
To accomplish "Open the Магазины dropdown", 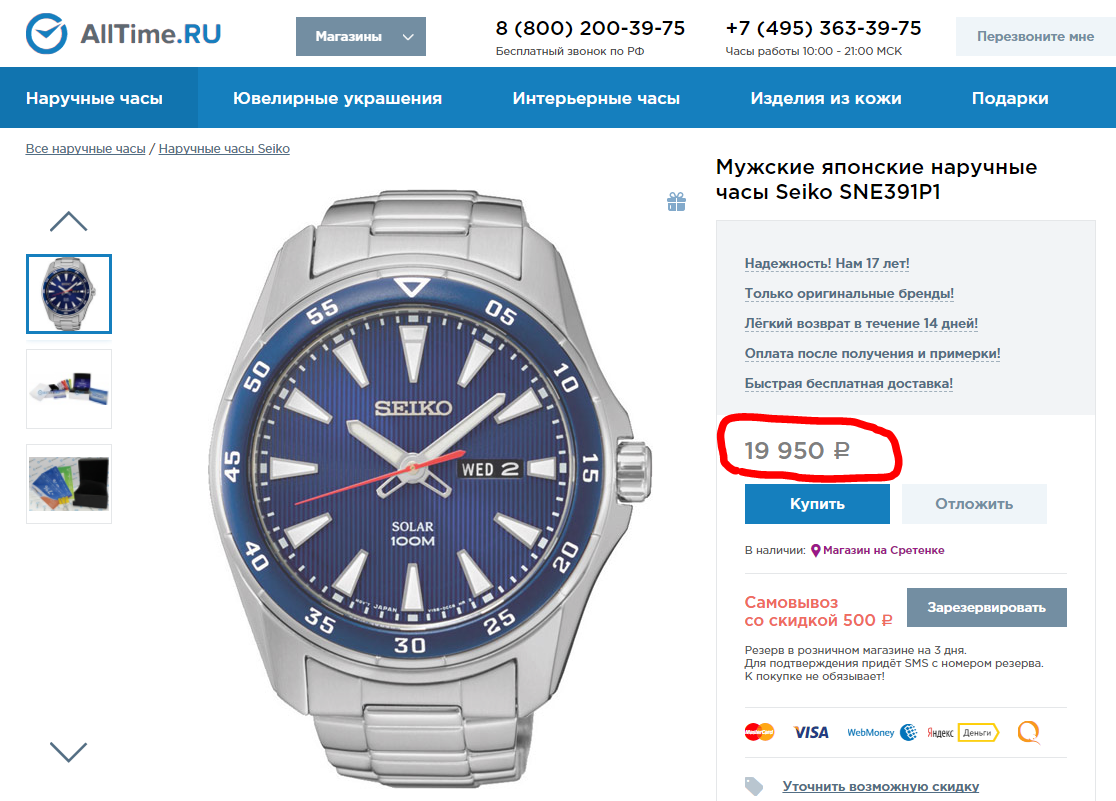I will click(x=361, y=37).
